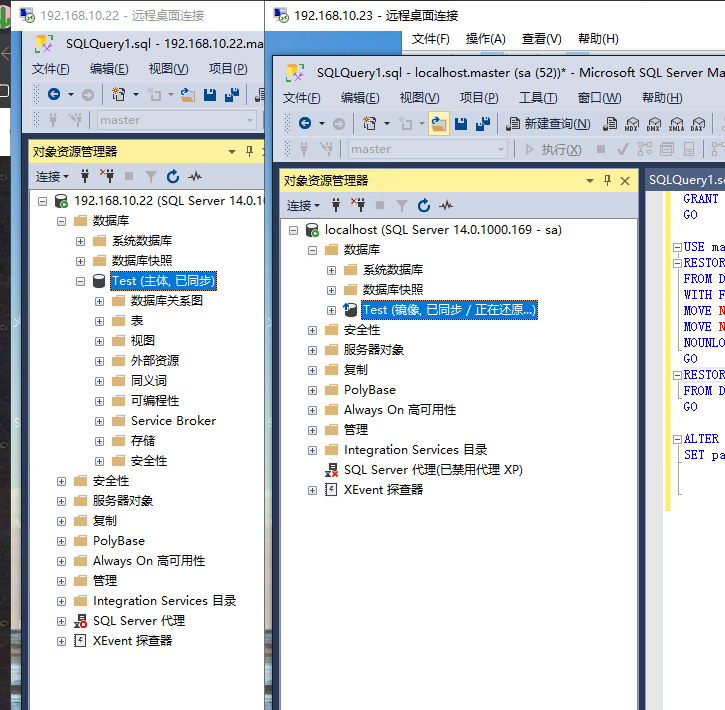Expand Service Broker folder in left tree
The width and height of the screenshot is (725, 710).
99,421
